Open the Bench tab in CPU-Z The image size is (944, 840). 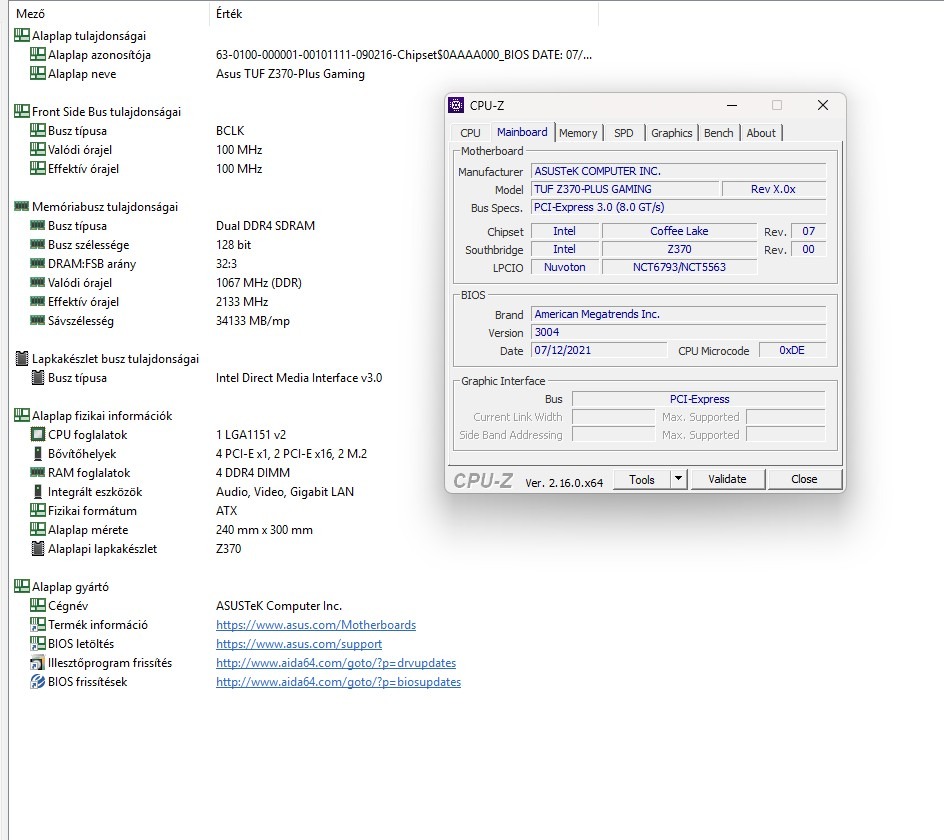719,133
